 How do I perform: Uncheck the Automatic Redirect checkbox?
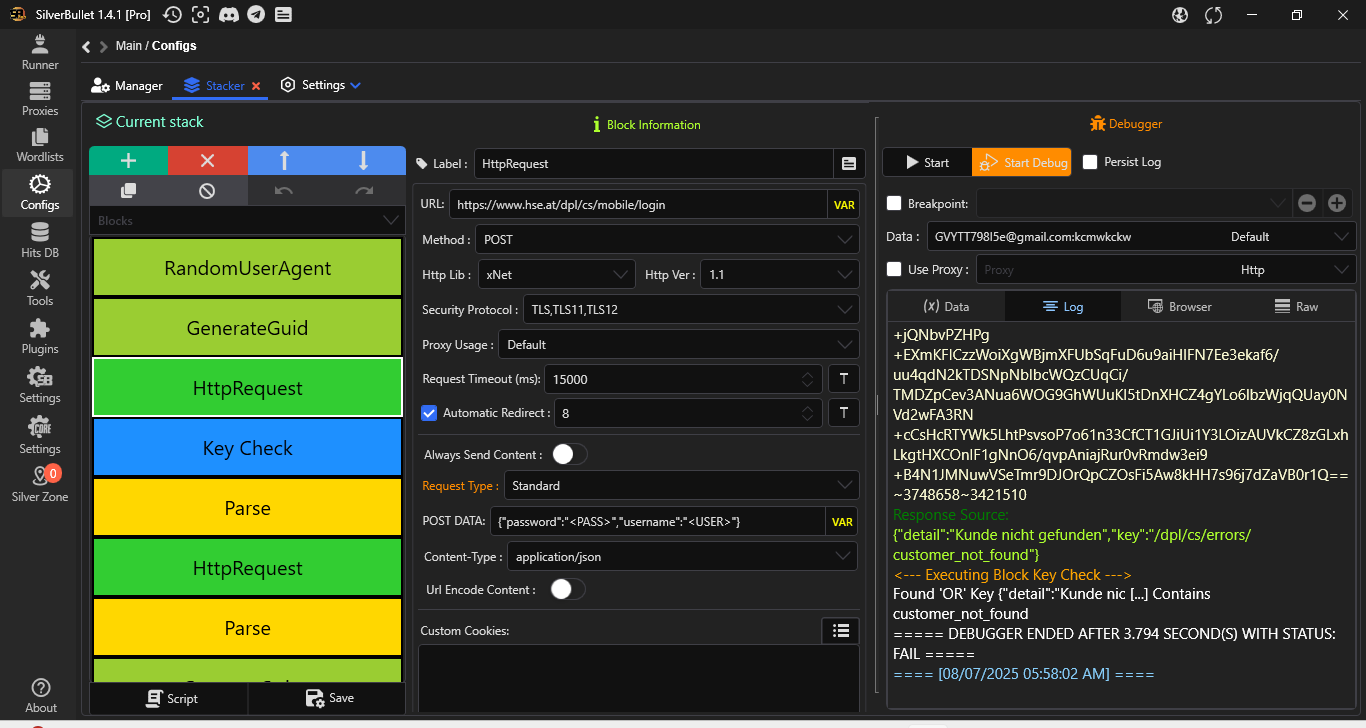429,413
